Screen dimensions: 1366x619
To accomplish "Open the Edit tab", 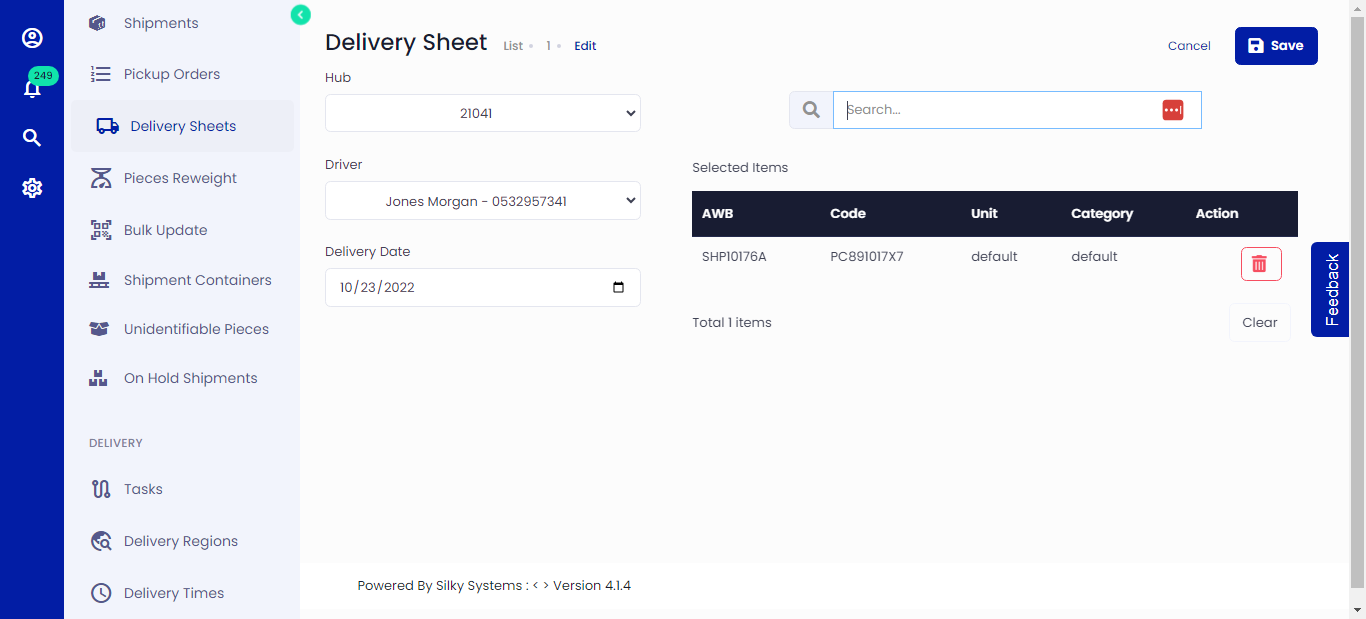I will tap(585, 45).
